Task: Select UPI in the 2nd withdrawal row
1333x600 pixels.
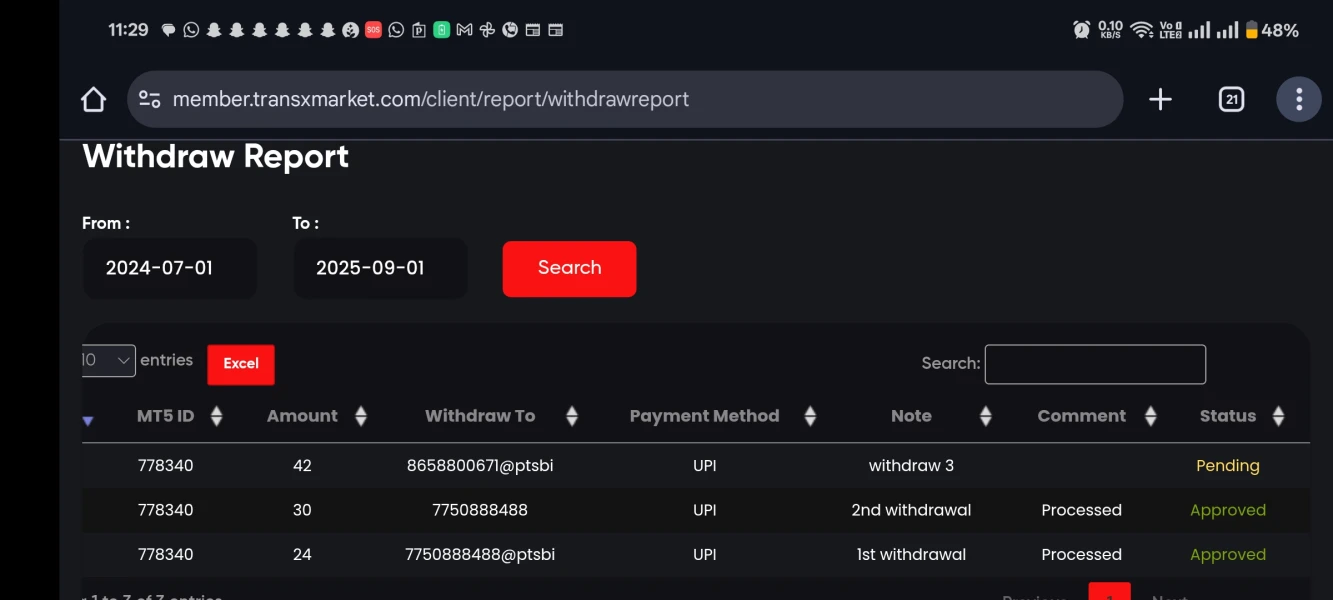Action: point(705,510)
